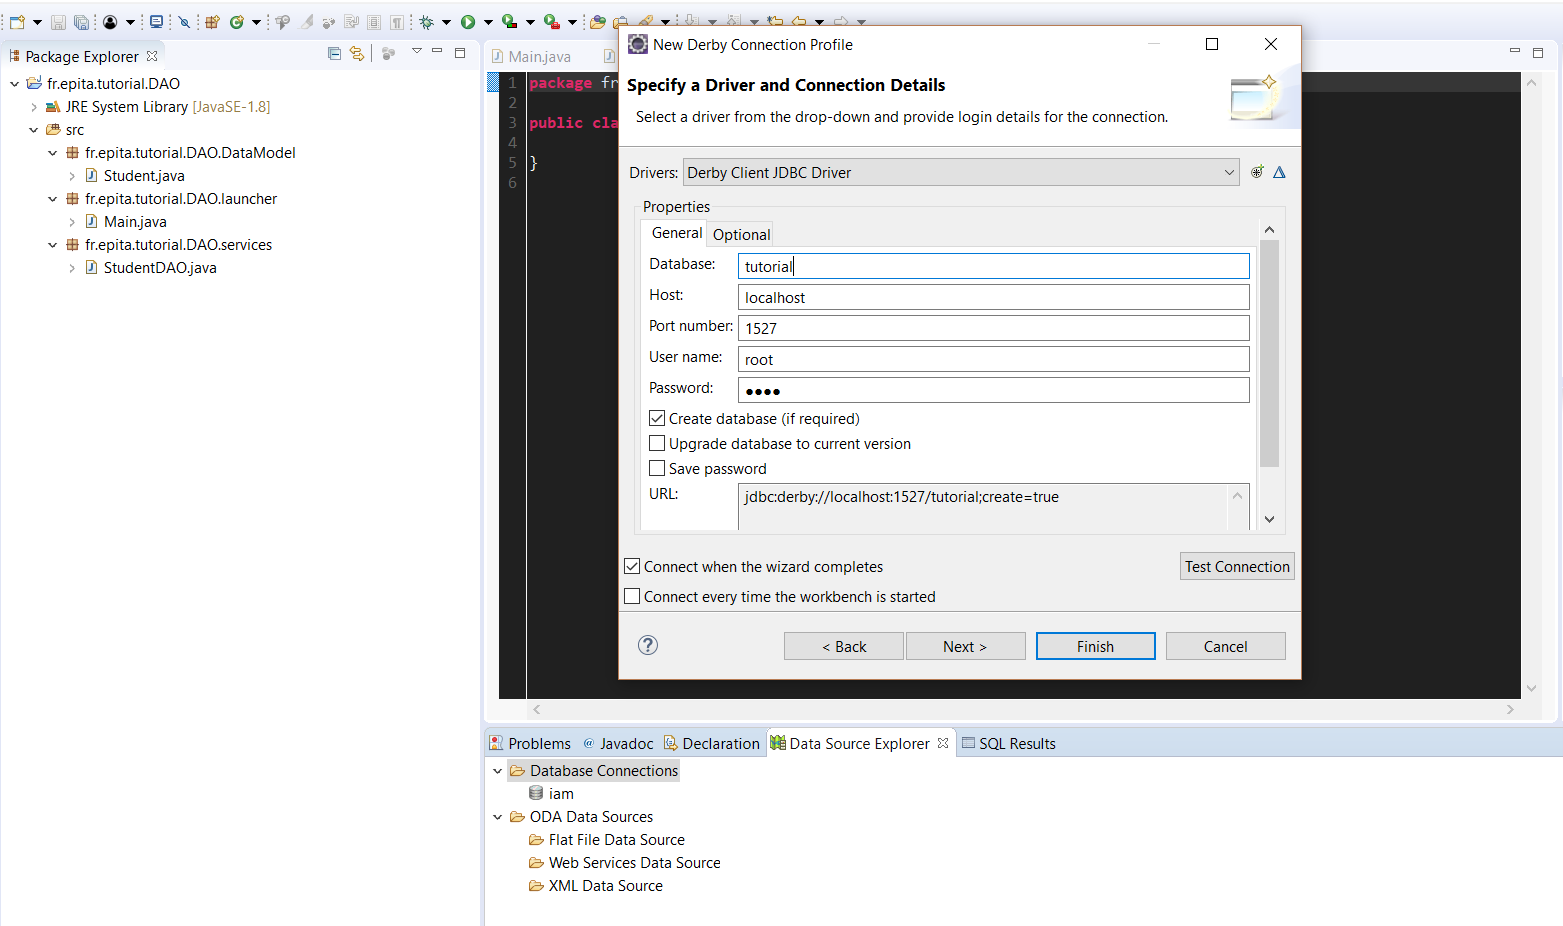Click the Next > button

tap(965, 646)
